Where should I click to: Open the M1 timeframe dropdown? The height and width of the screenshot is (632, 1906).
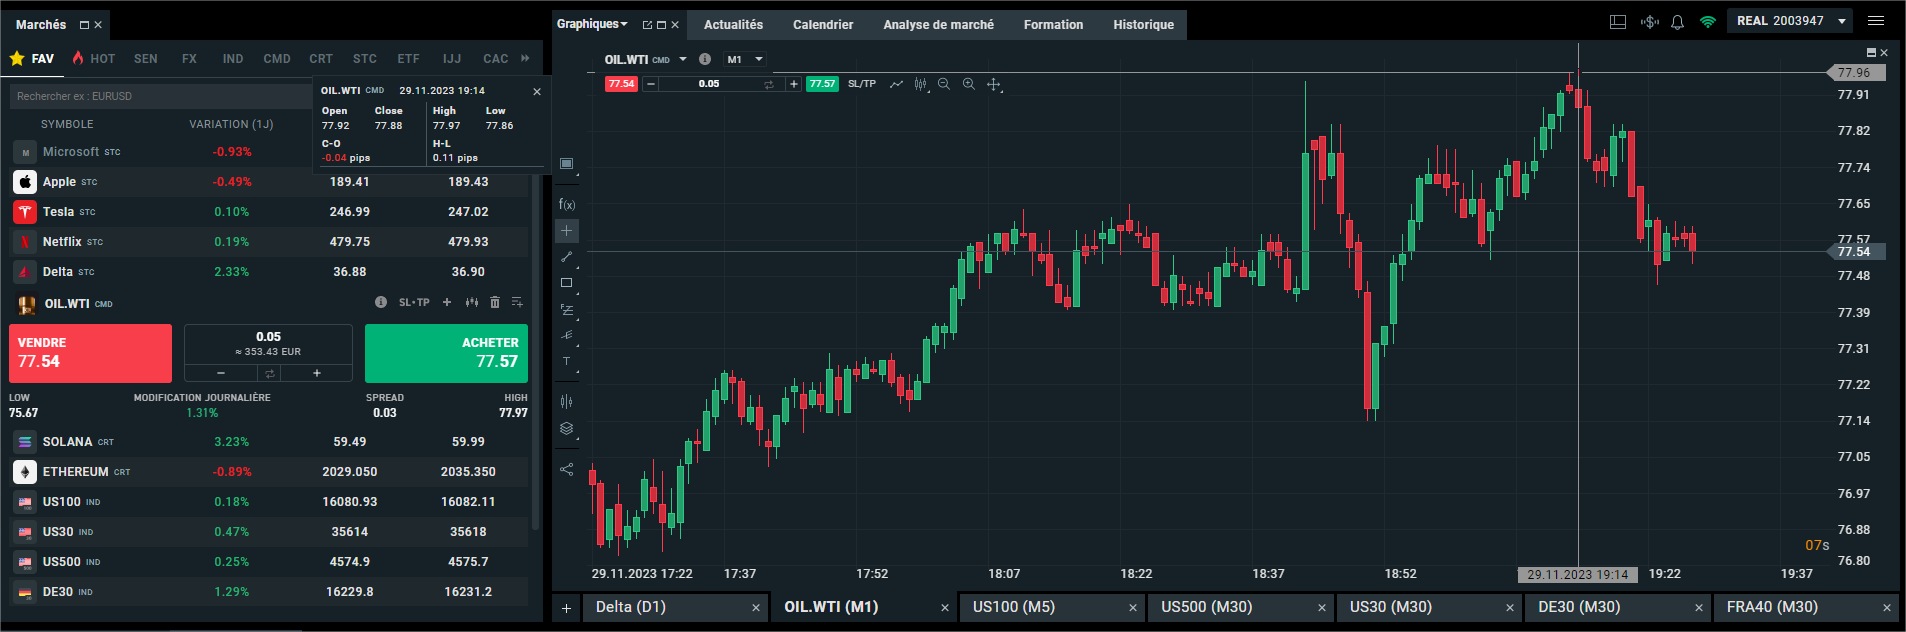point(745,59)
